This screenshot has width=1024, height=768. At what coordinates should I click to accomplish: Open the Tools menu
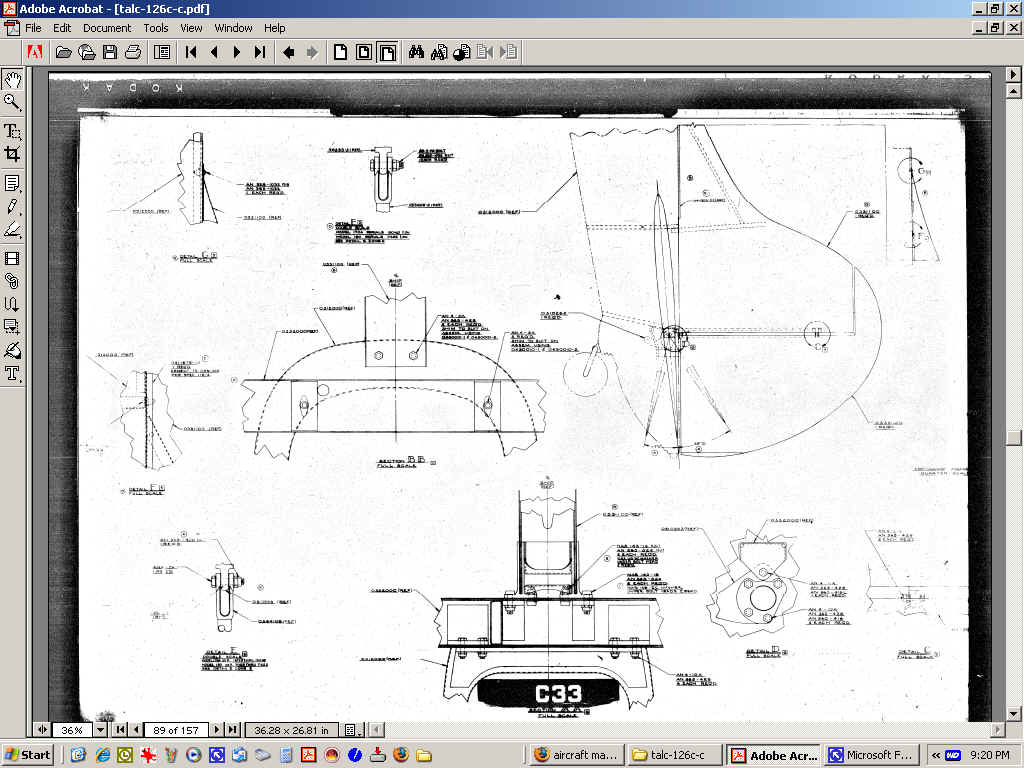click(156, 28)
